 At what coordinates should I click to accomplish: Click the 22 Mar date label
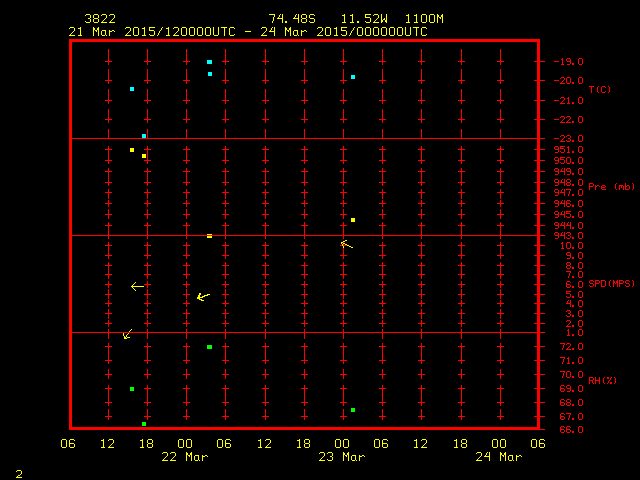point(185,457)
